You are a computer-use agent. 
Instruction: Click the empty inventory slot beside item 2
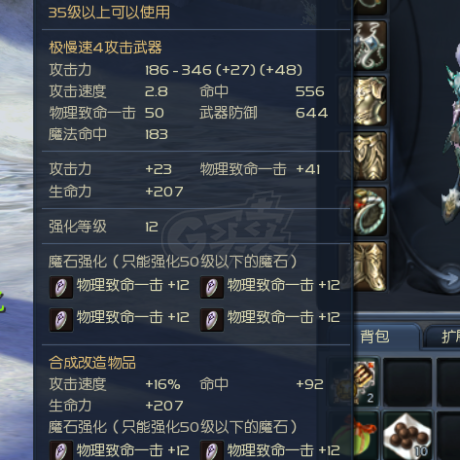point(407,382)
